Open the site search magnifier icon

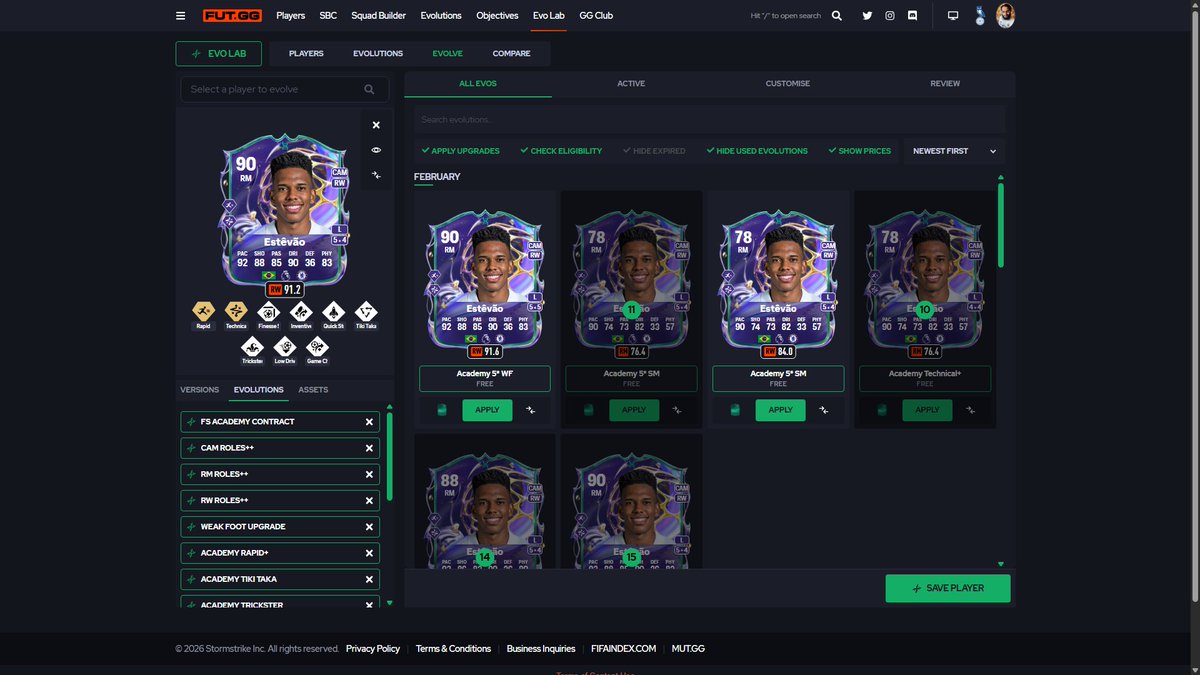click(837, 15)
